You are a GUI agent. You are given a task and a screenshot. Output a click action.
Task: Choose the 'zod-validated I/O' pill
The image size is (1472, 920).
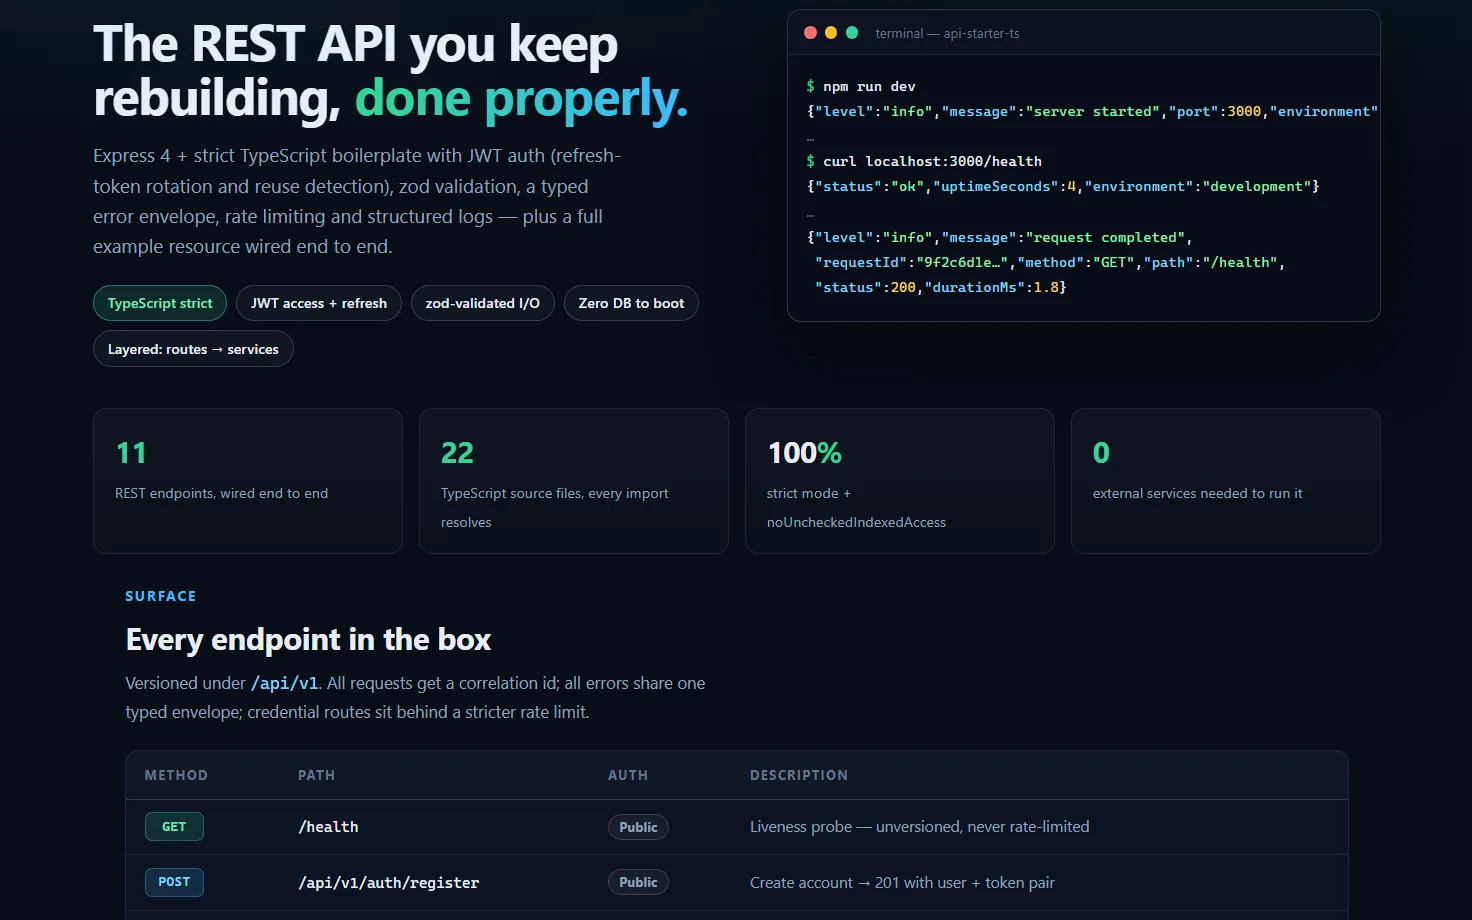(483, 303)
